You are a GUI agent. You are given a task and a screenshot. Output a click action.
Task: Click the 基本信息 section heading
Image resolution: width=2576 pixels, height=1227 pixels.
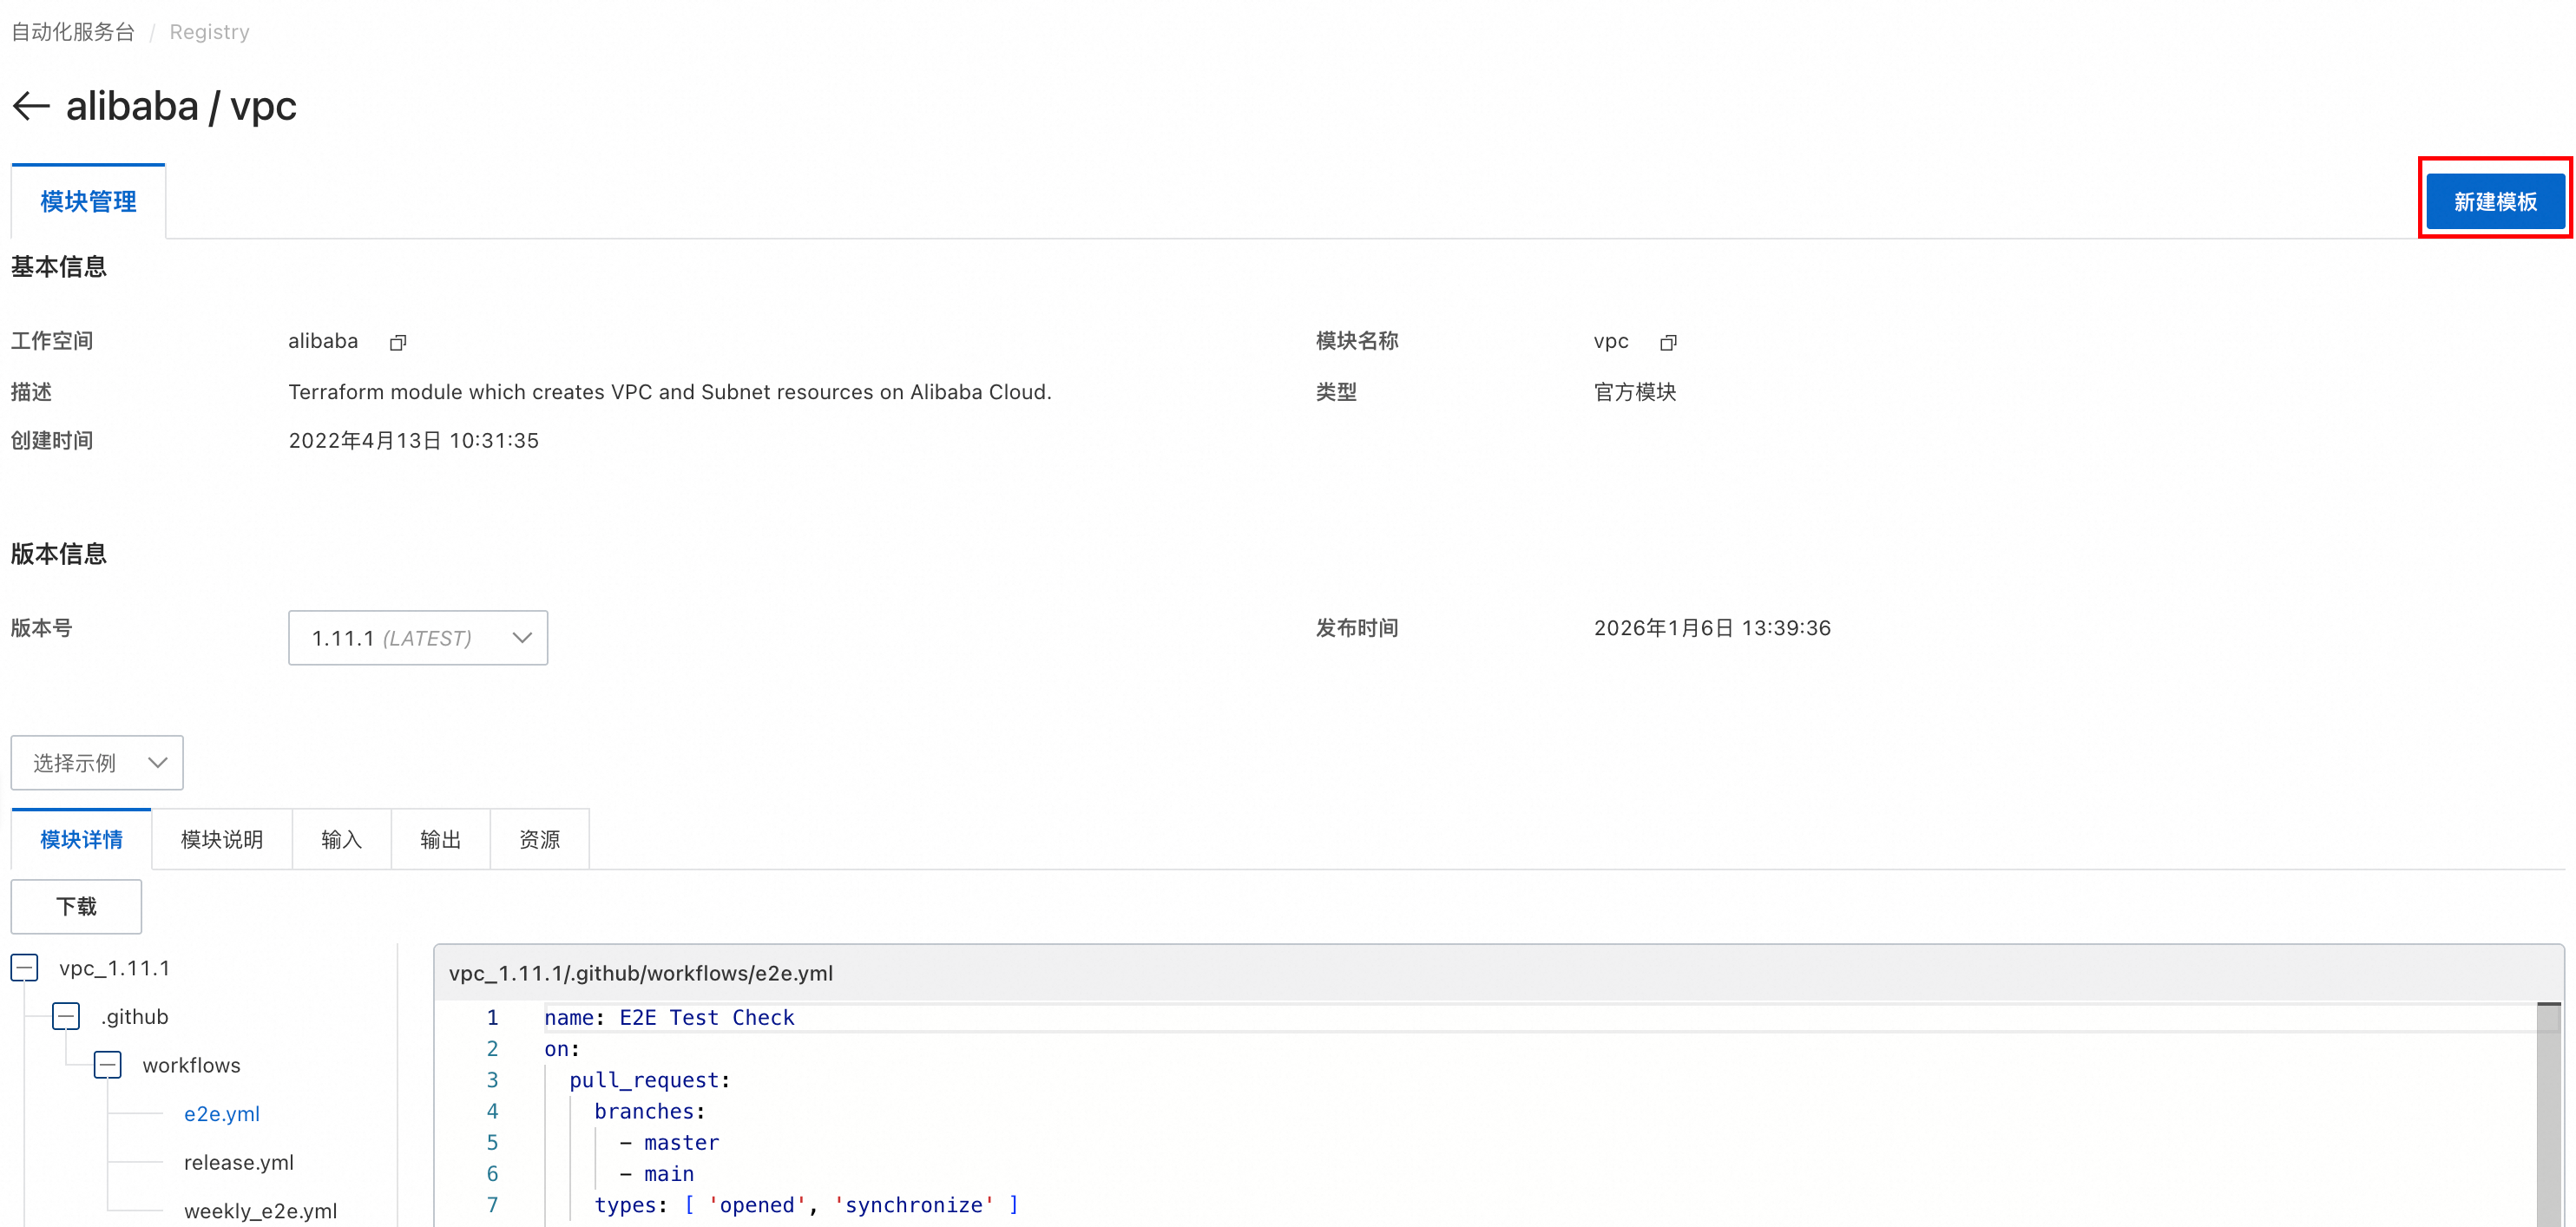pos(59,267)
